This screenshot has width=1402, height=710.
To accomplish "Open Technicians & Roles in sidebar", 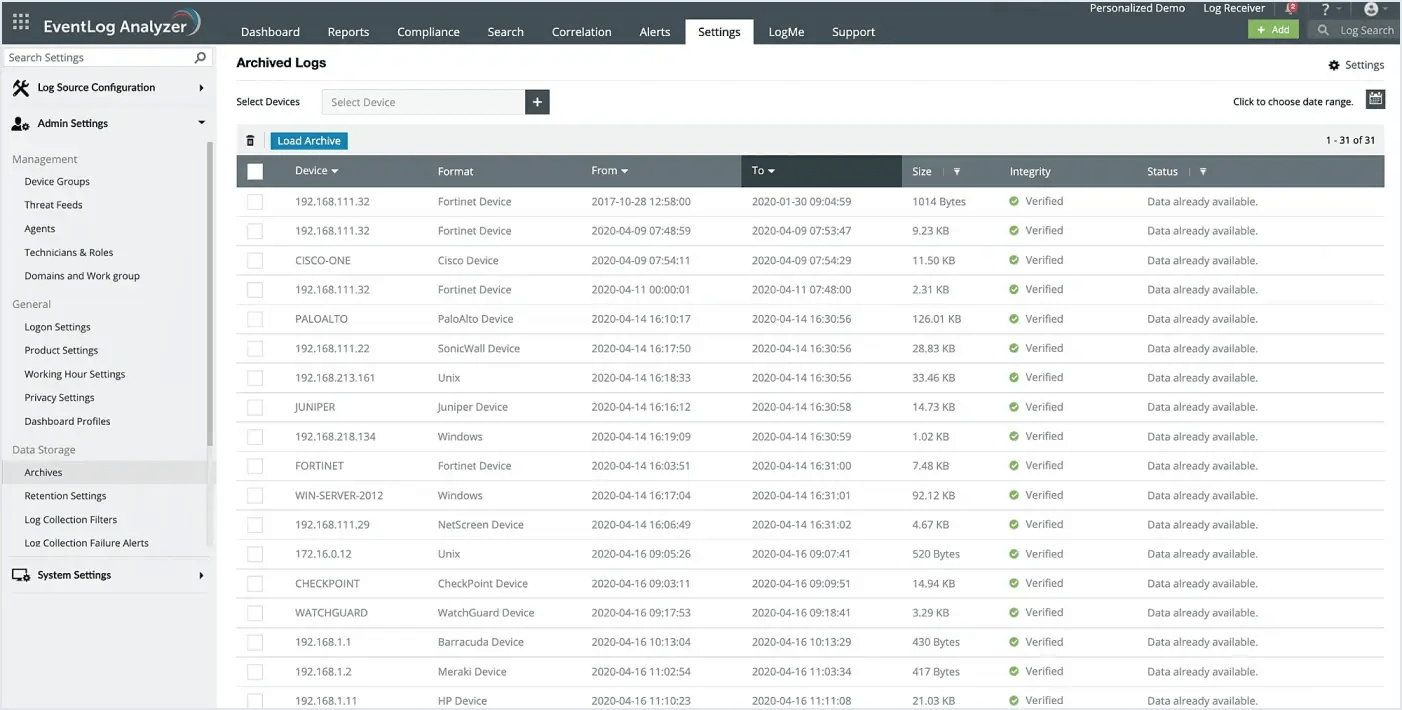I will point(69,253).
